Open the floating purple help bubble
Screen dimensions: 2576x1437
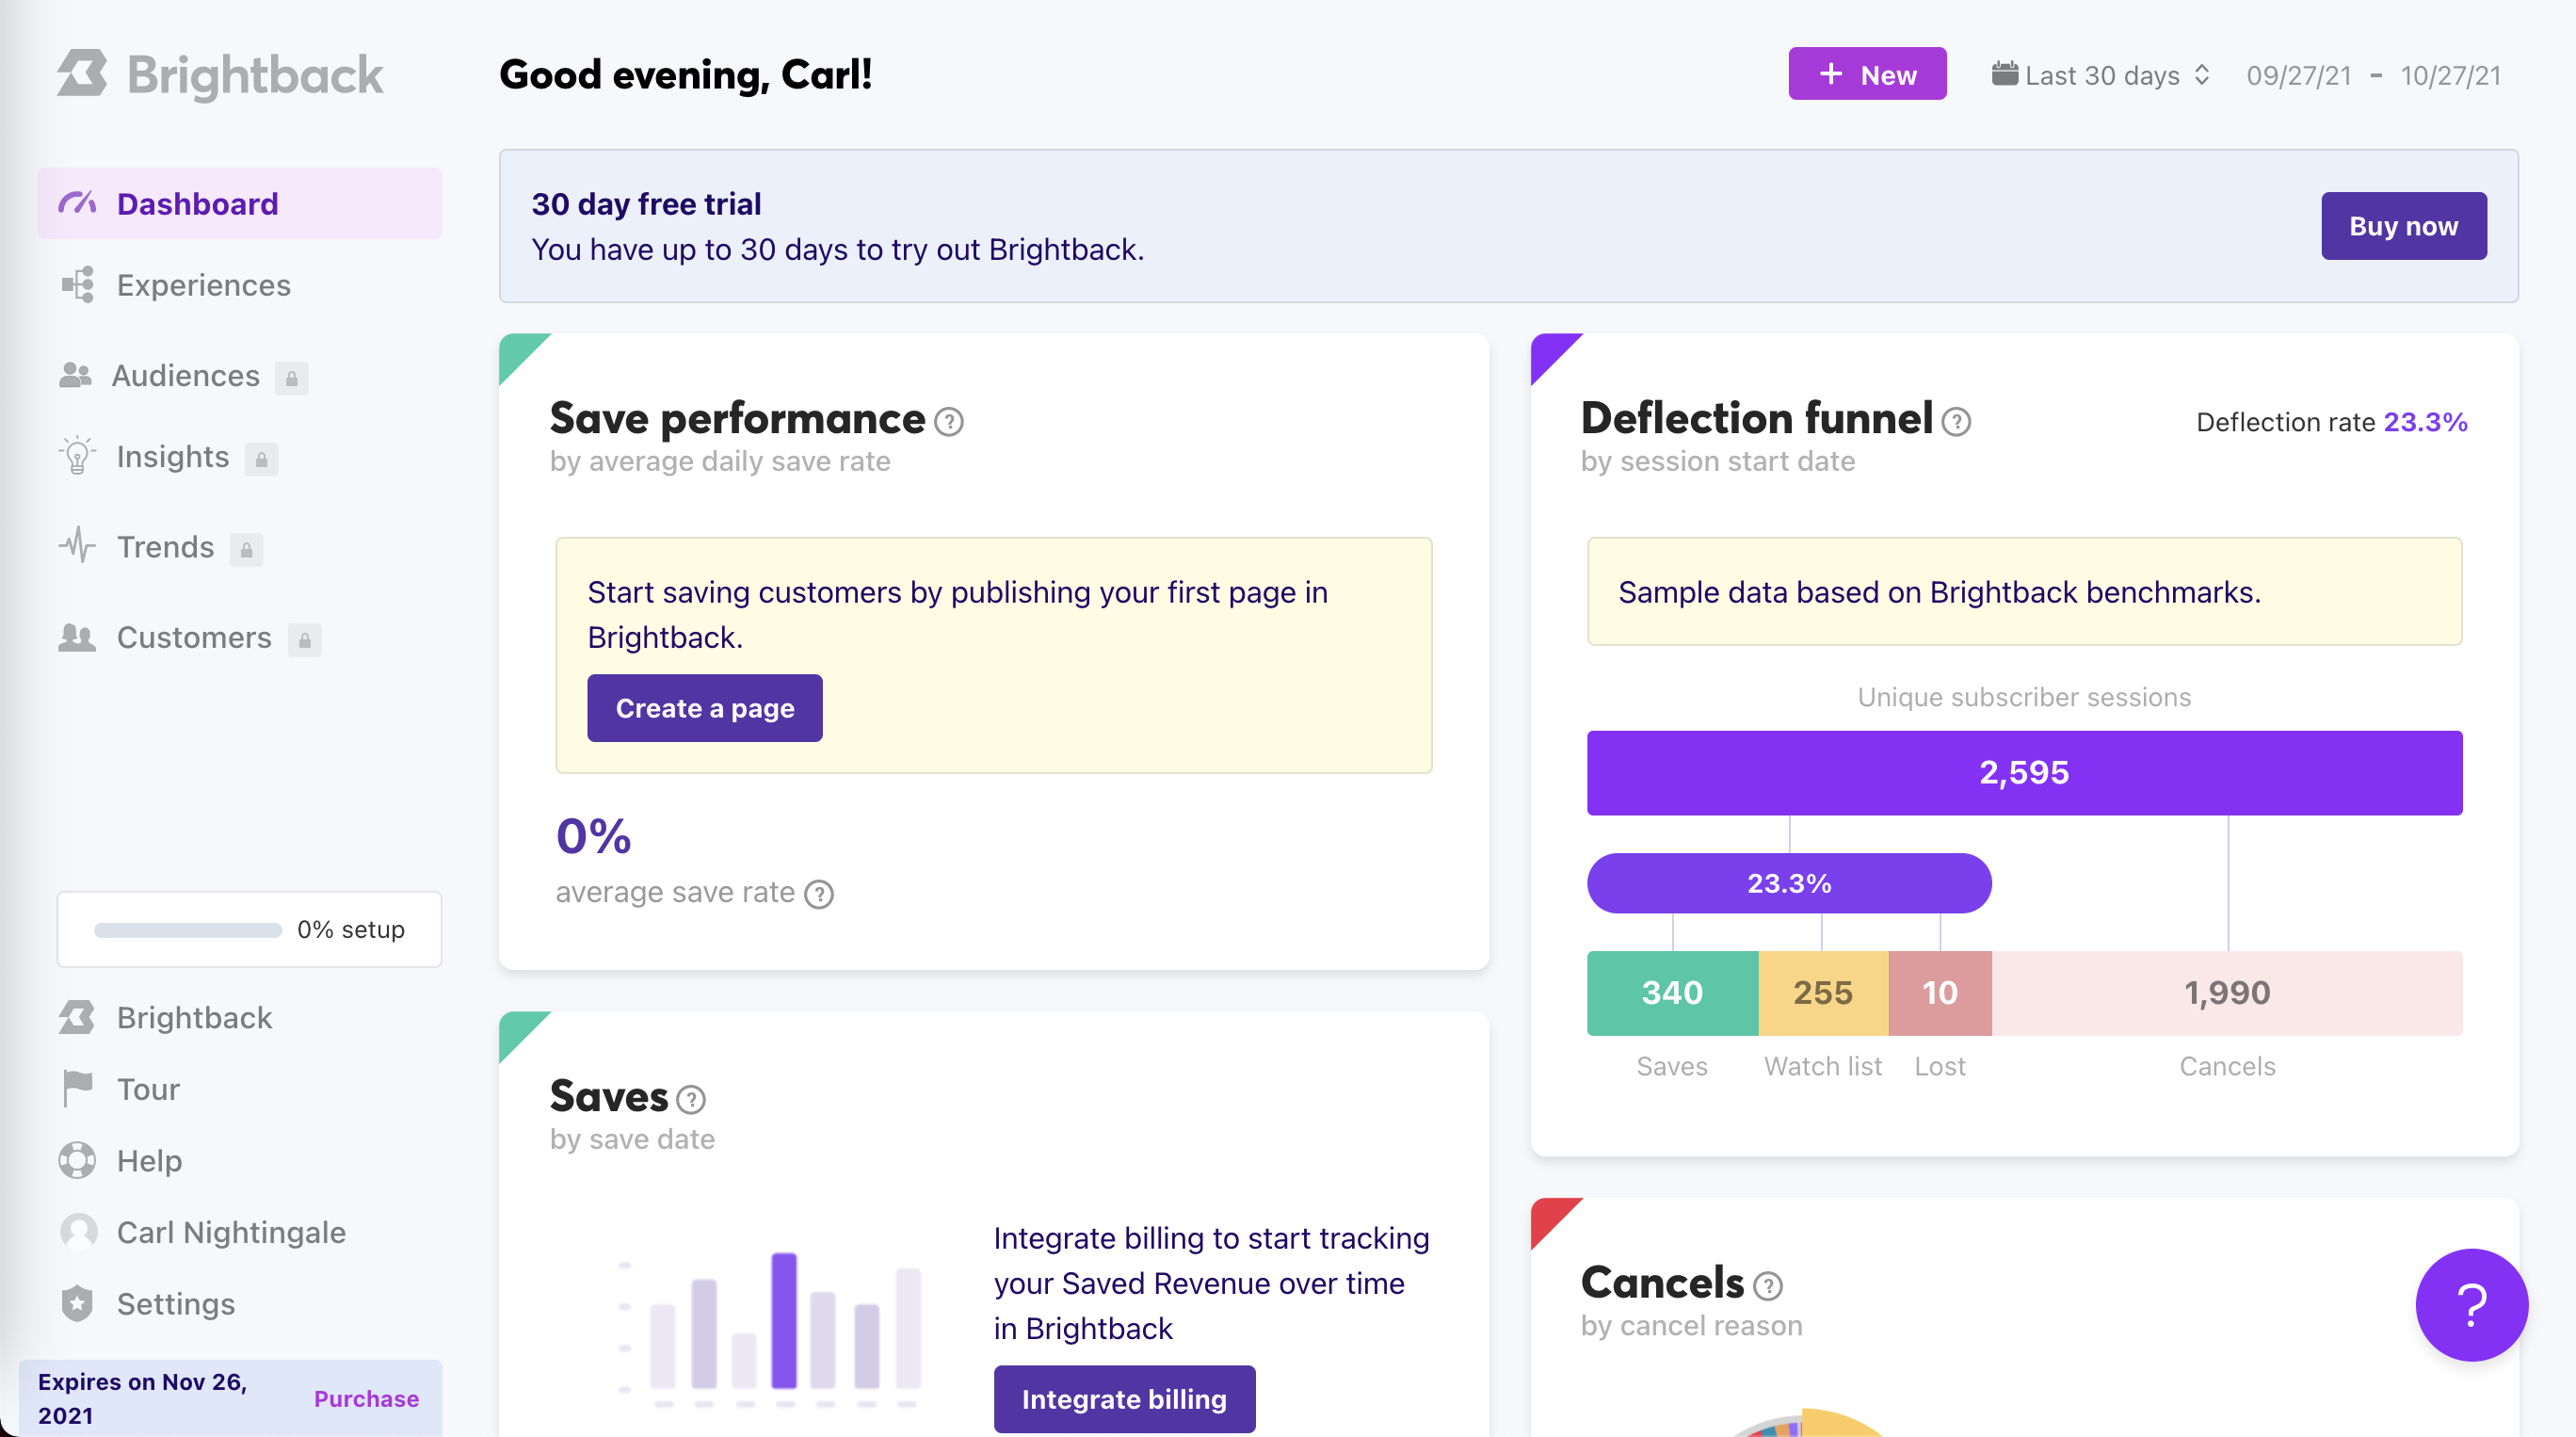(x=2470, y=1304)
